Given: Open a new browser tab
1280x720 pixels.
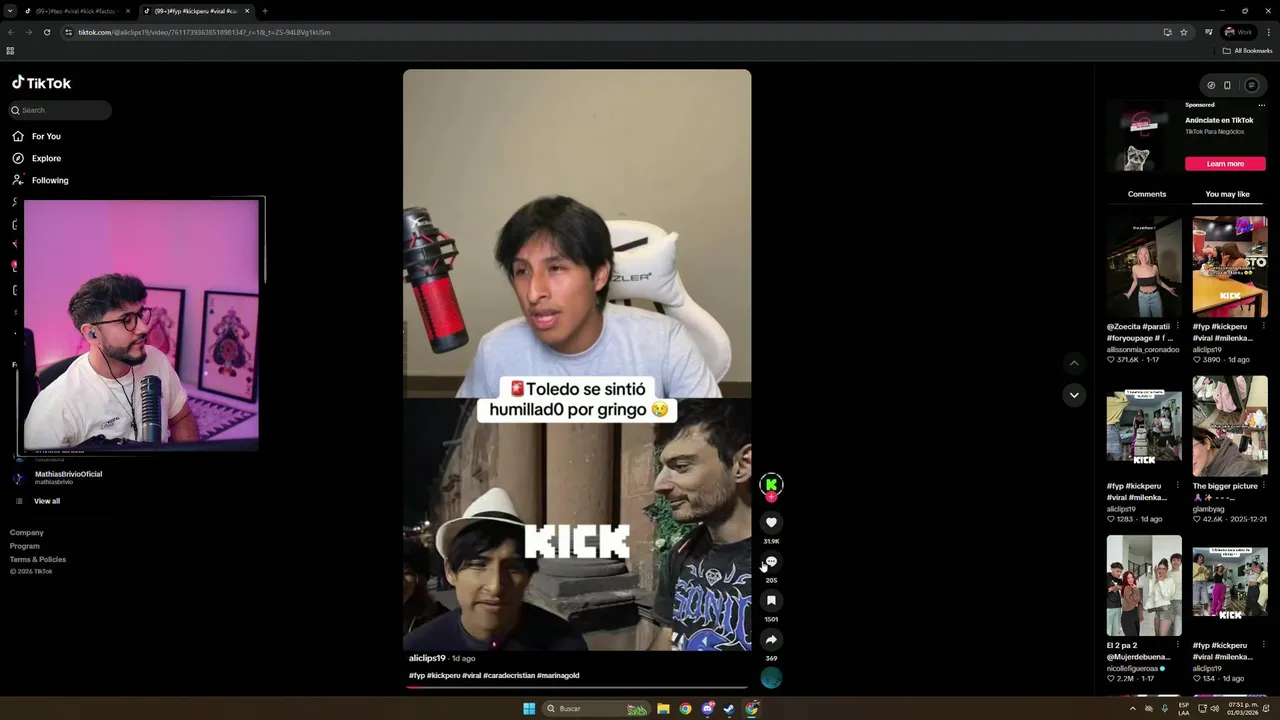Looking at the screenshot, I should (x=264, y=11).
